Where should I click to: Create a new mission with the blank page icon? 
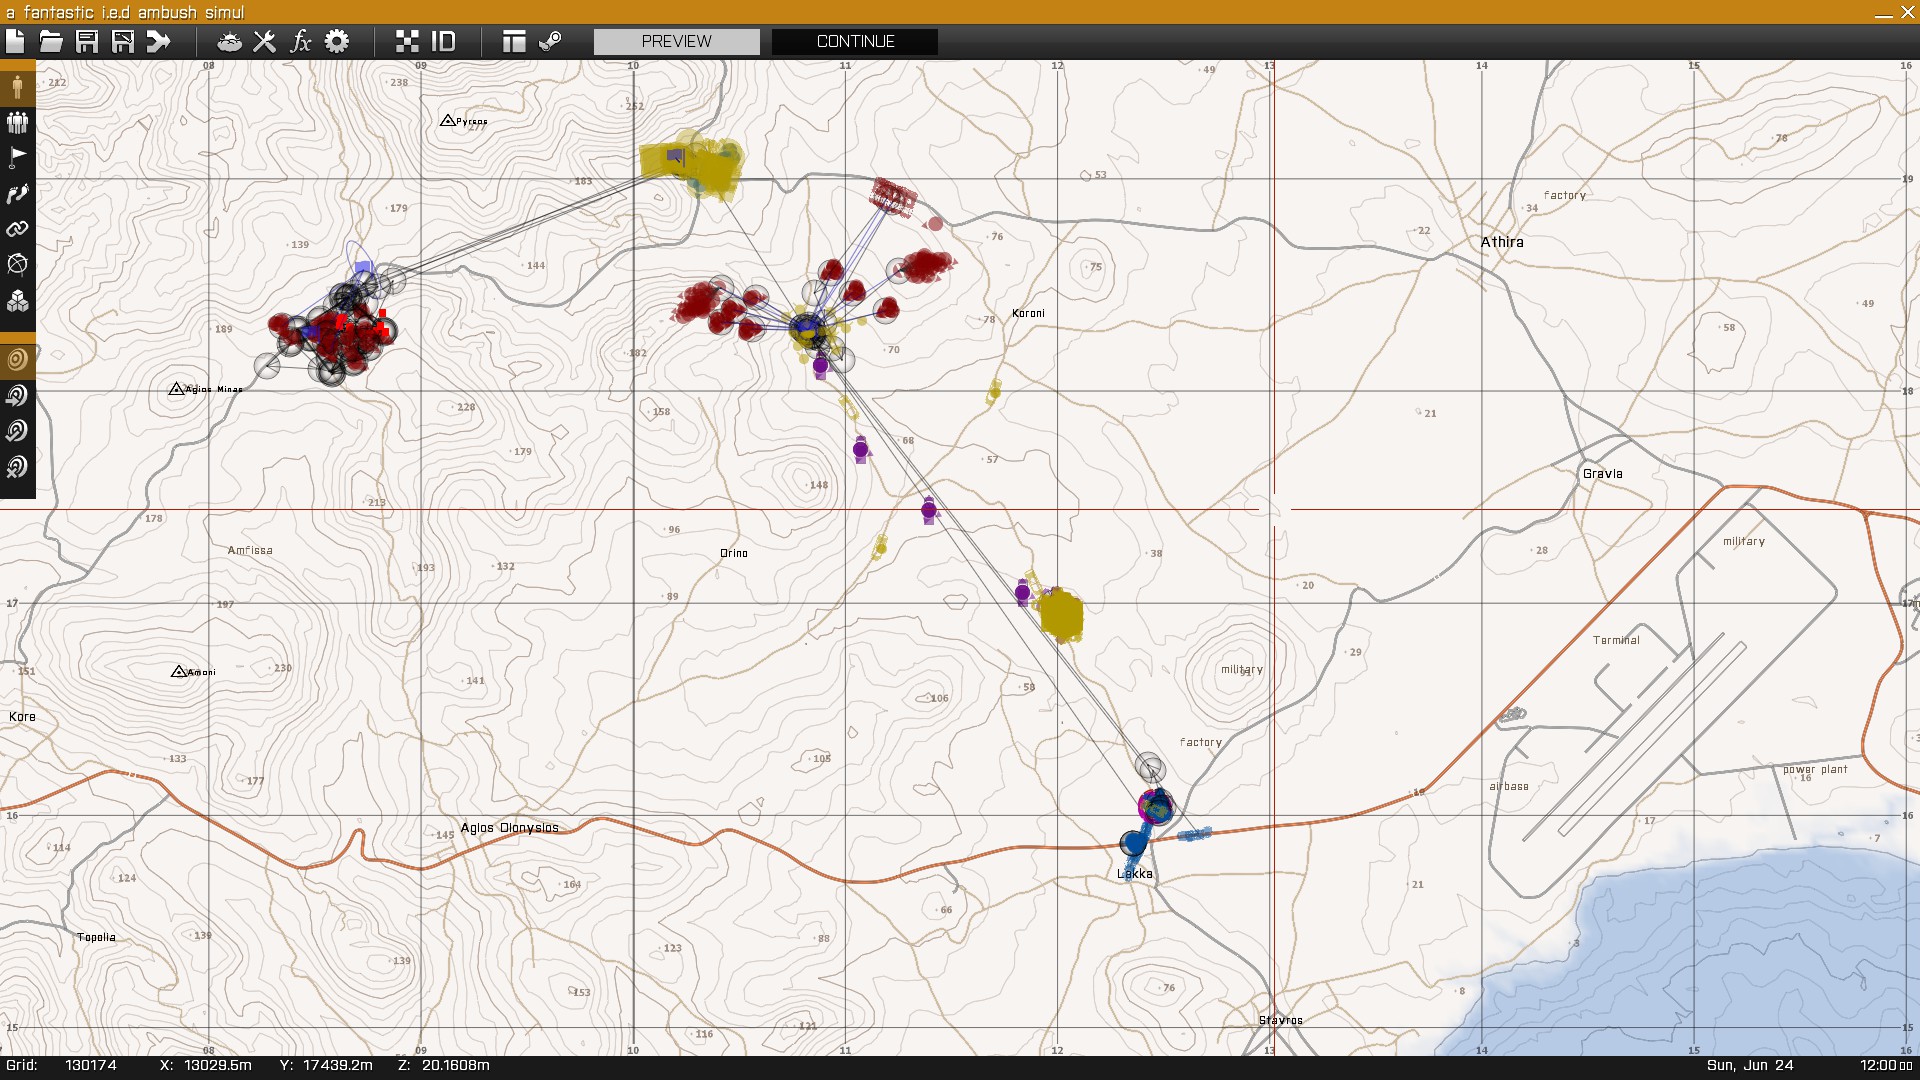pyautogui.click(x=15, y=41)
